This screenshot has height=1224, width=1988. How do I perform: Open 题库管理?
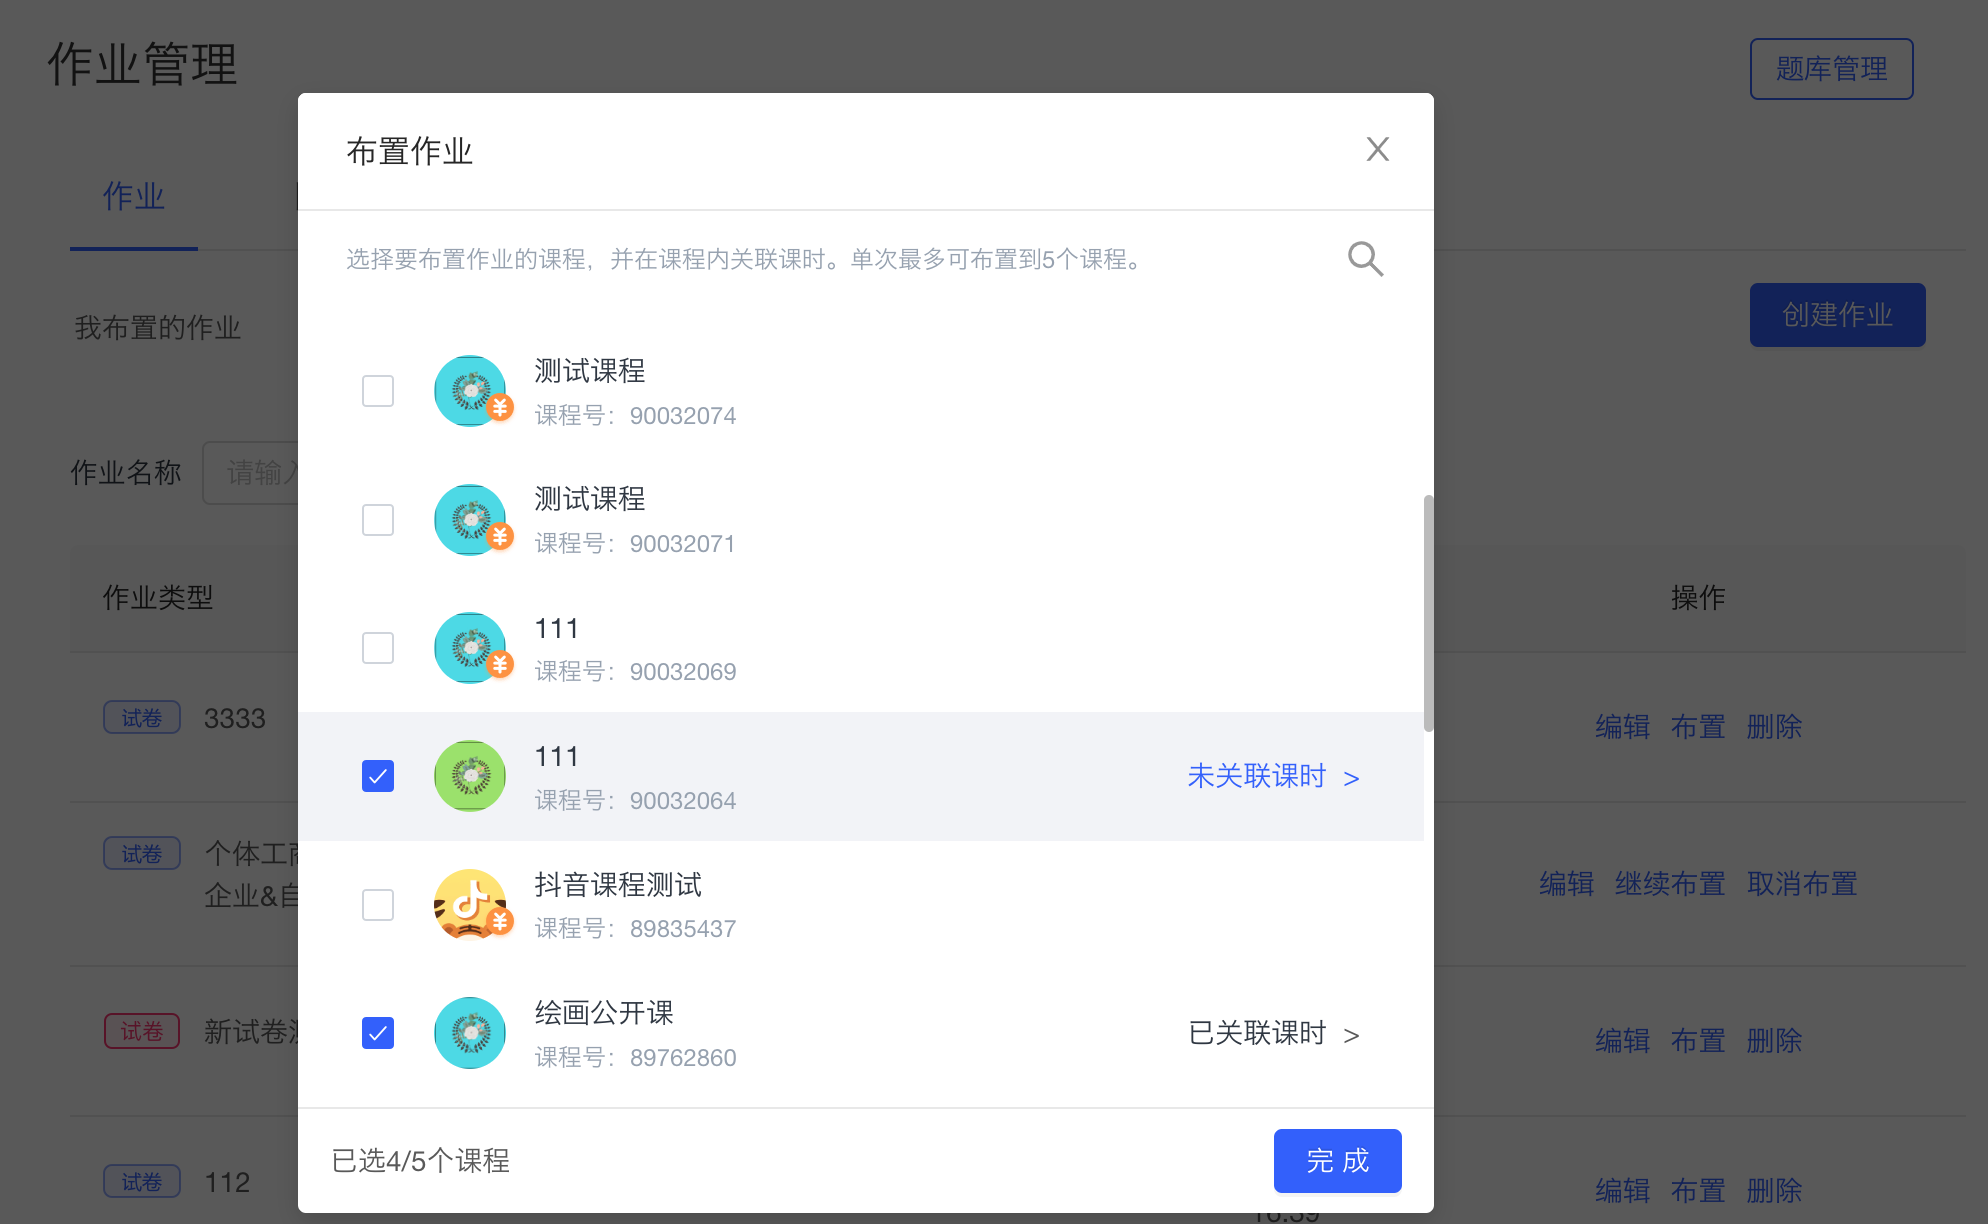click(1831, 68)
